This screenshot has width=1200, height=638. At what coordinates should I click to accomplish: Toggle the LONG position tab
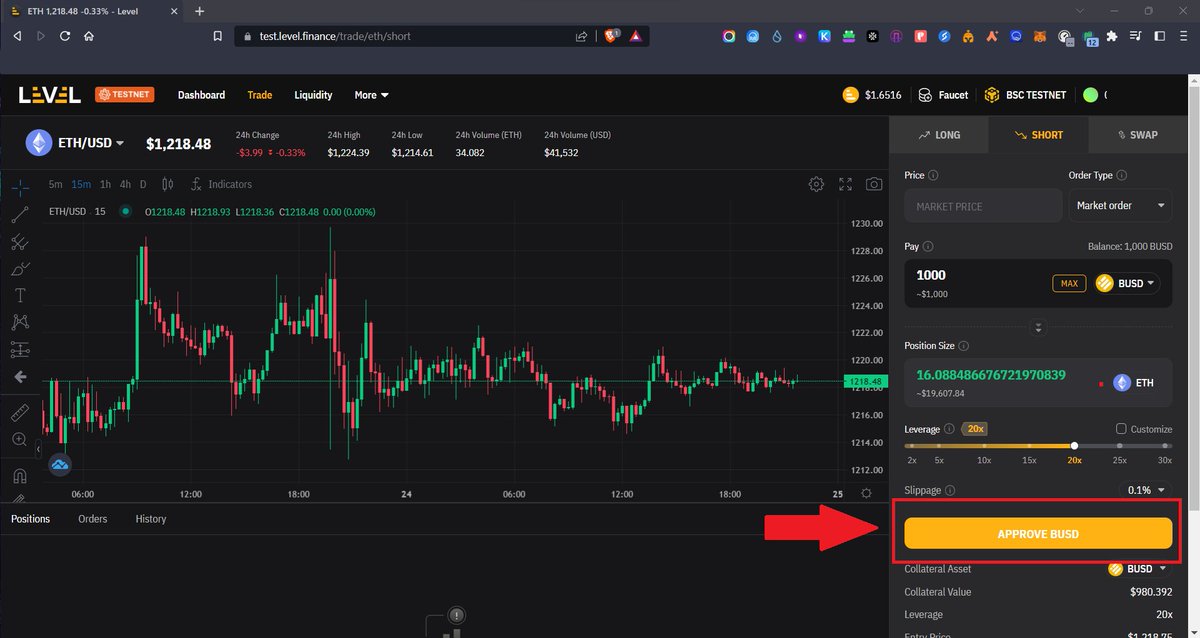[938, 134]
